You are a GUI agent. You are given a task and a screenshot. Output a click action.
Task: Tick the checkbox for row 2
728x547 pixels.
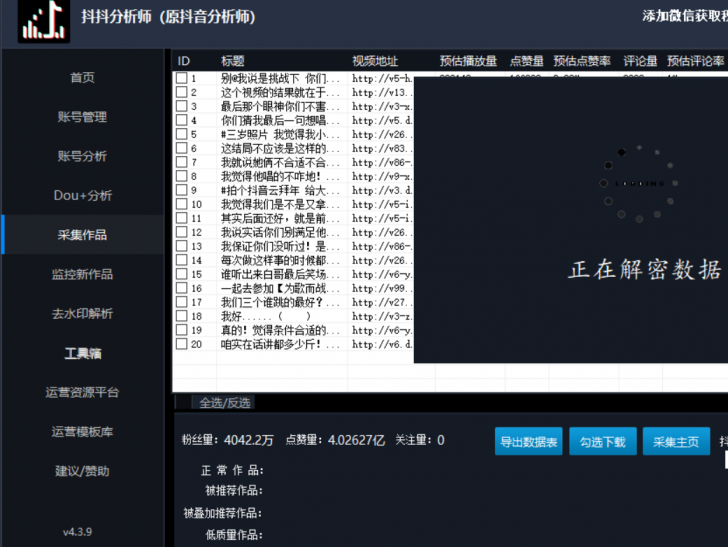coord(182,92)
